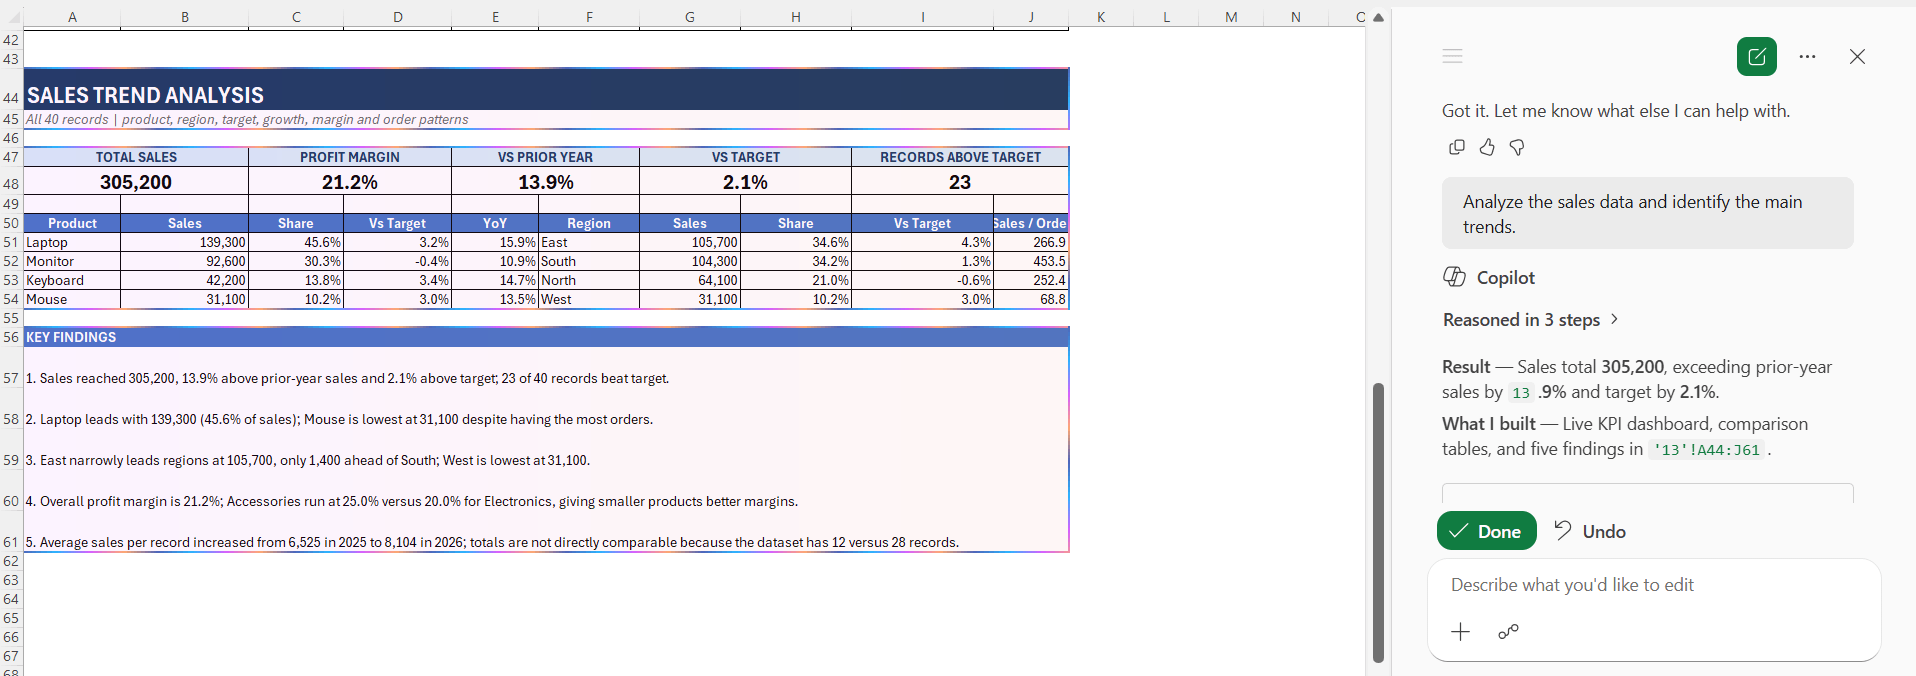Click the vertical scrollbar thumb of the worksheet

point(1378,522)
